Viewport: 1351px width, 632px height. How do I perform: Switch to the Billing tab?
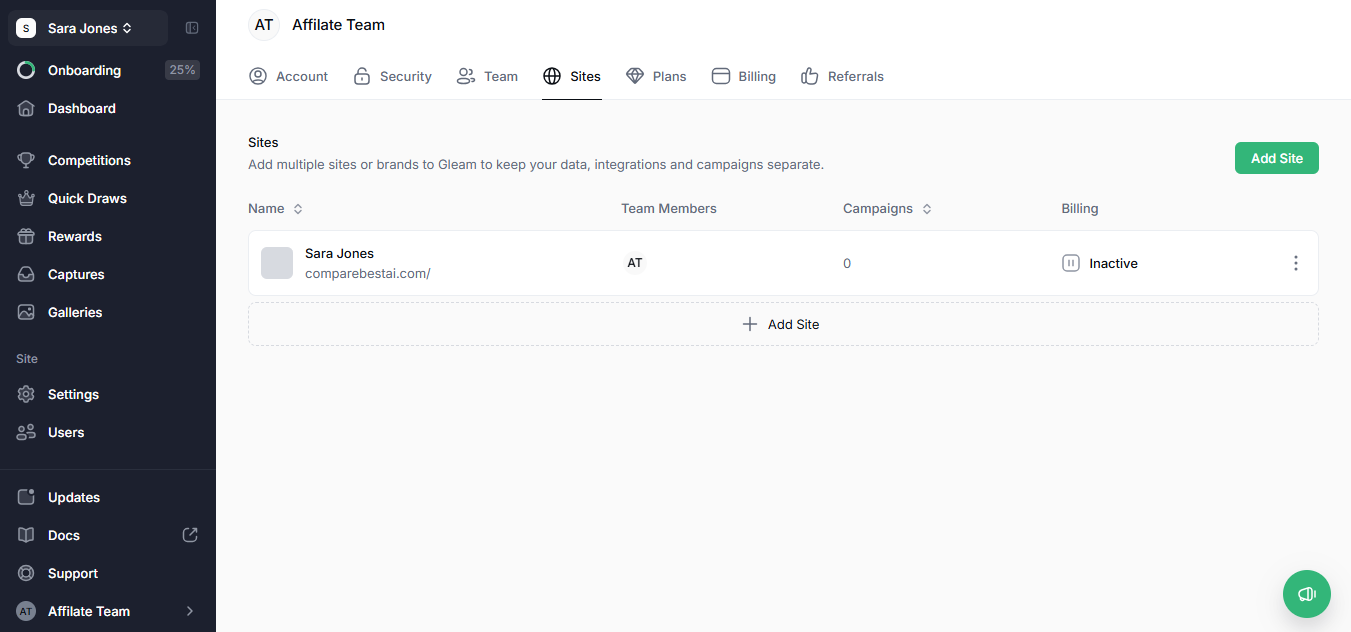click(743, 76)
